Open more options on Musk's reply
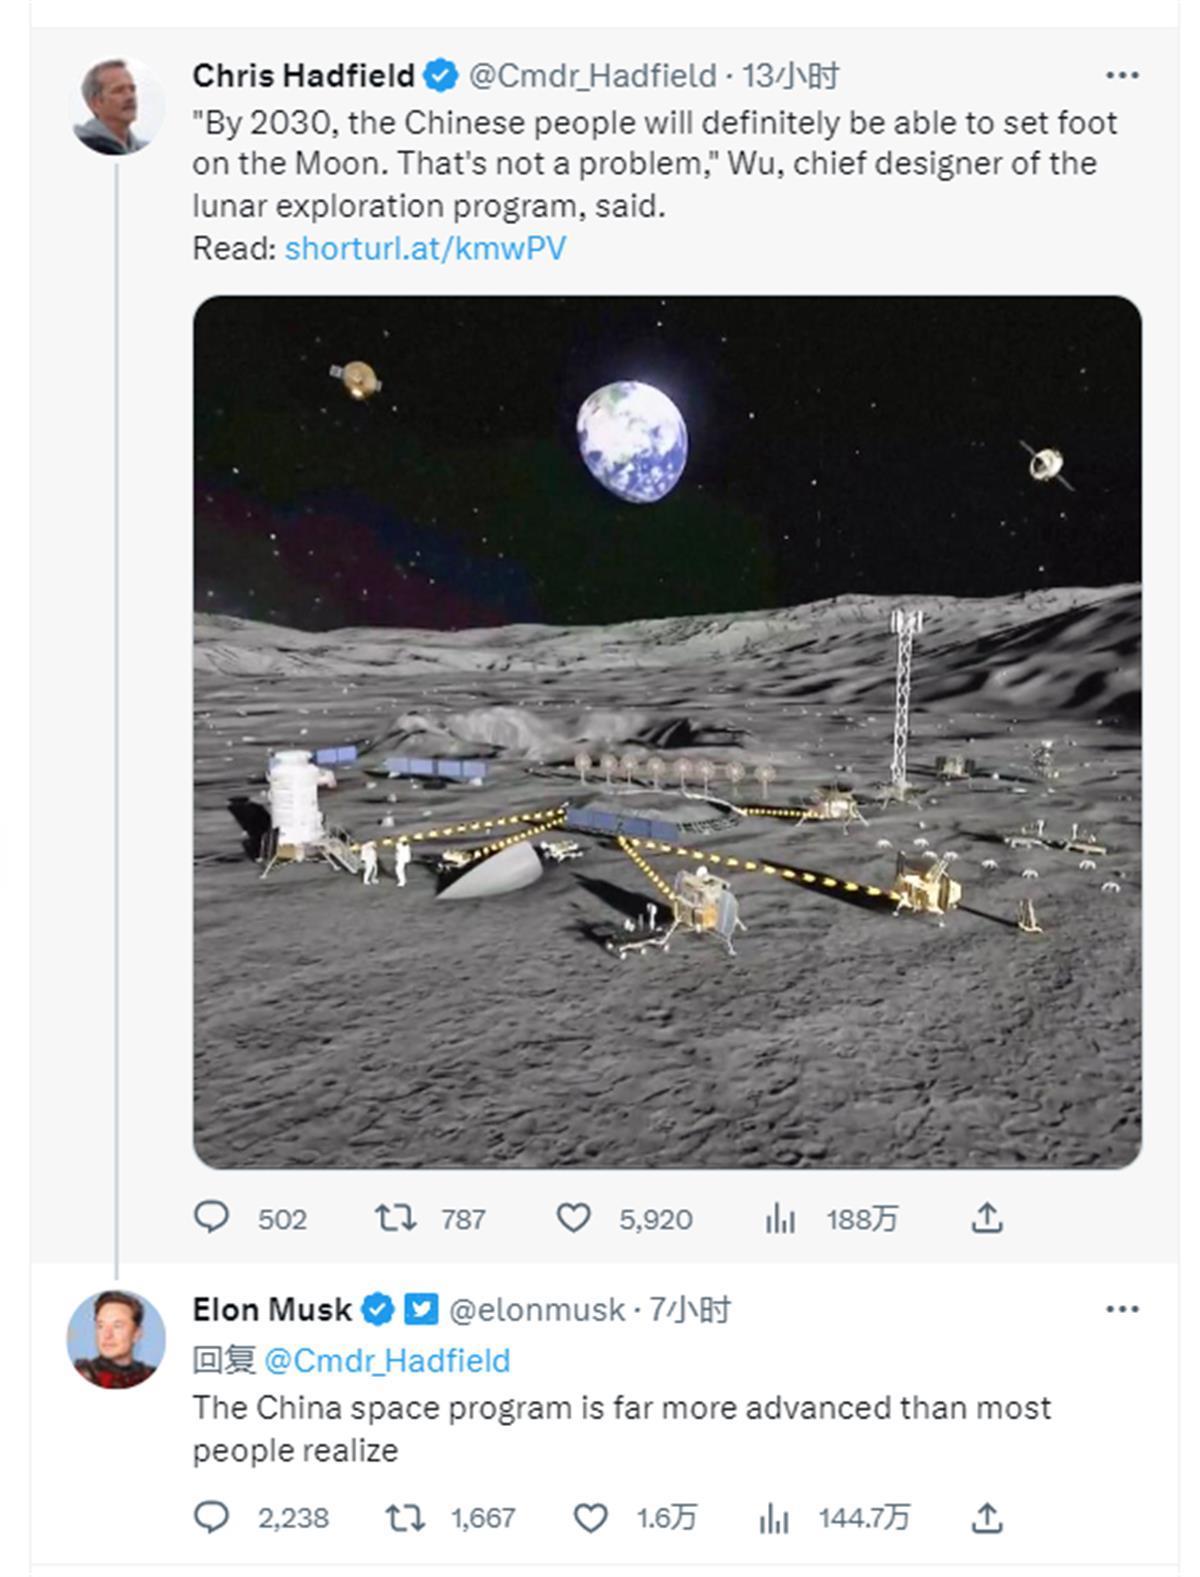This screenshot has width=1200, height=1577. [x=1122, y=1309]
